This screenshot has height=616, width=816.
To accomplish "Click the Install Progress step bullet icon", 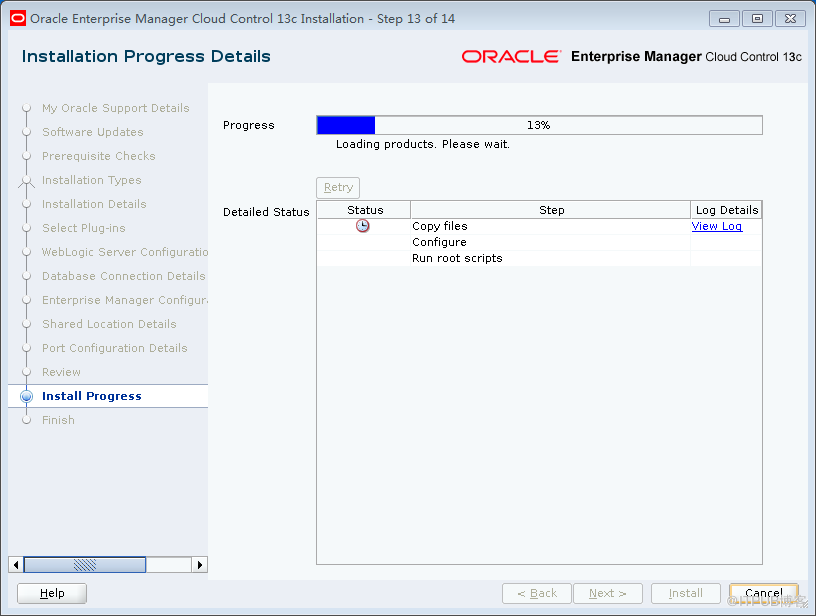I will (27, 396).
